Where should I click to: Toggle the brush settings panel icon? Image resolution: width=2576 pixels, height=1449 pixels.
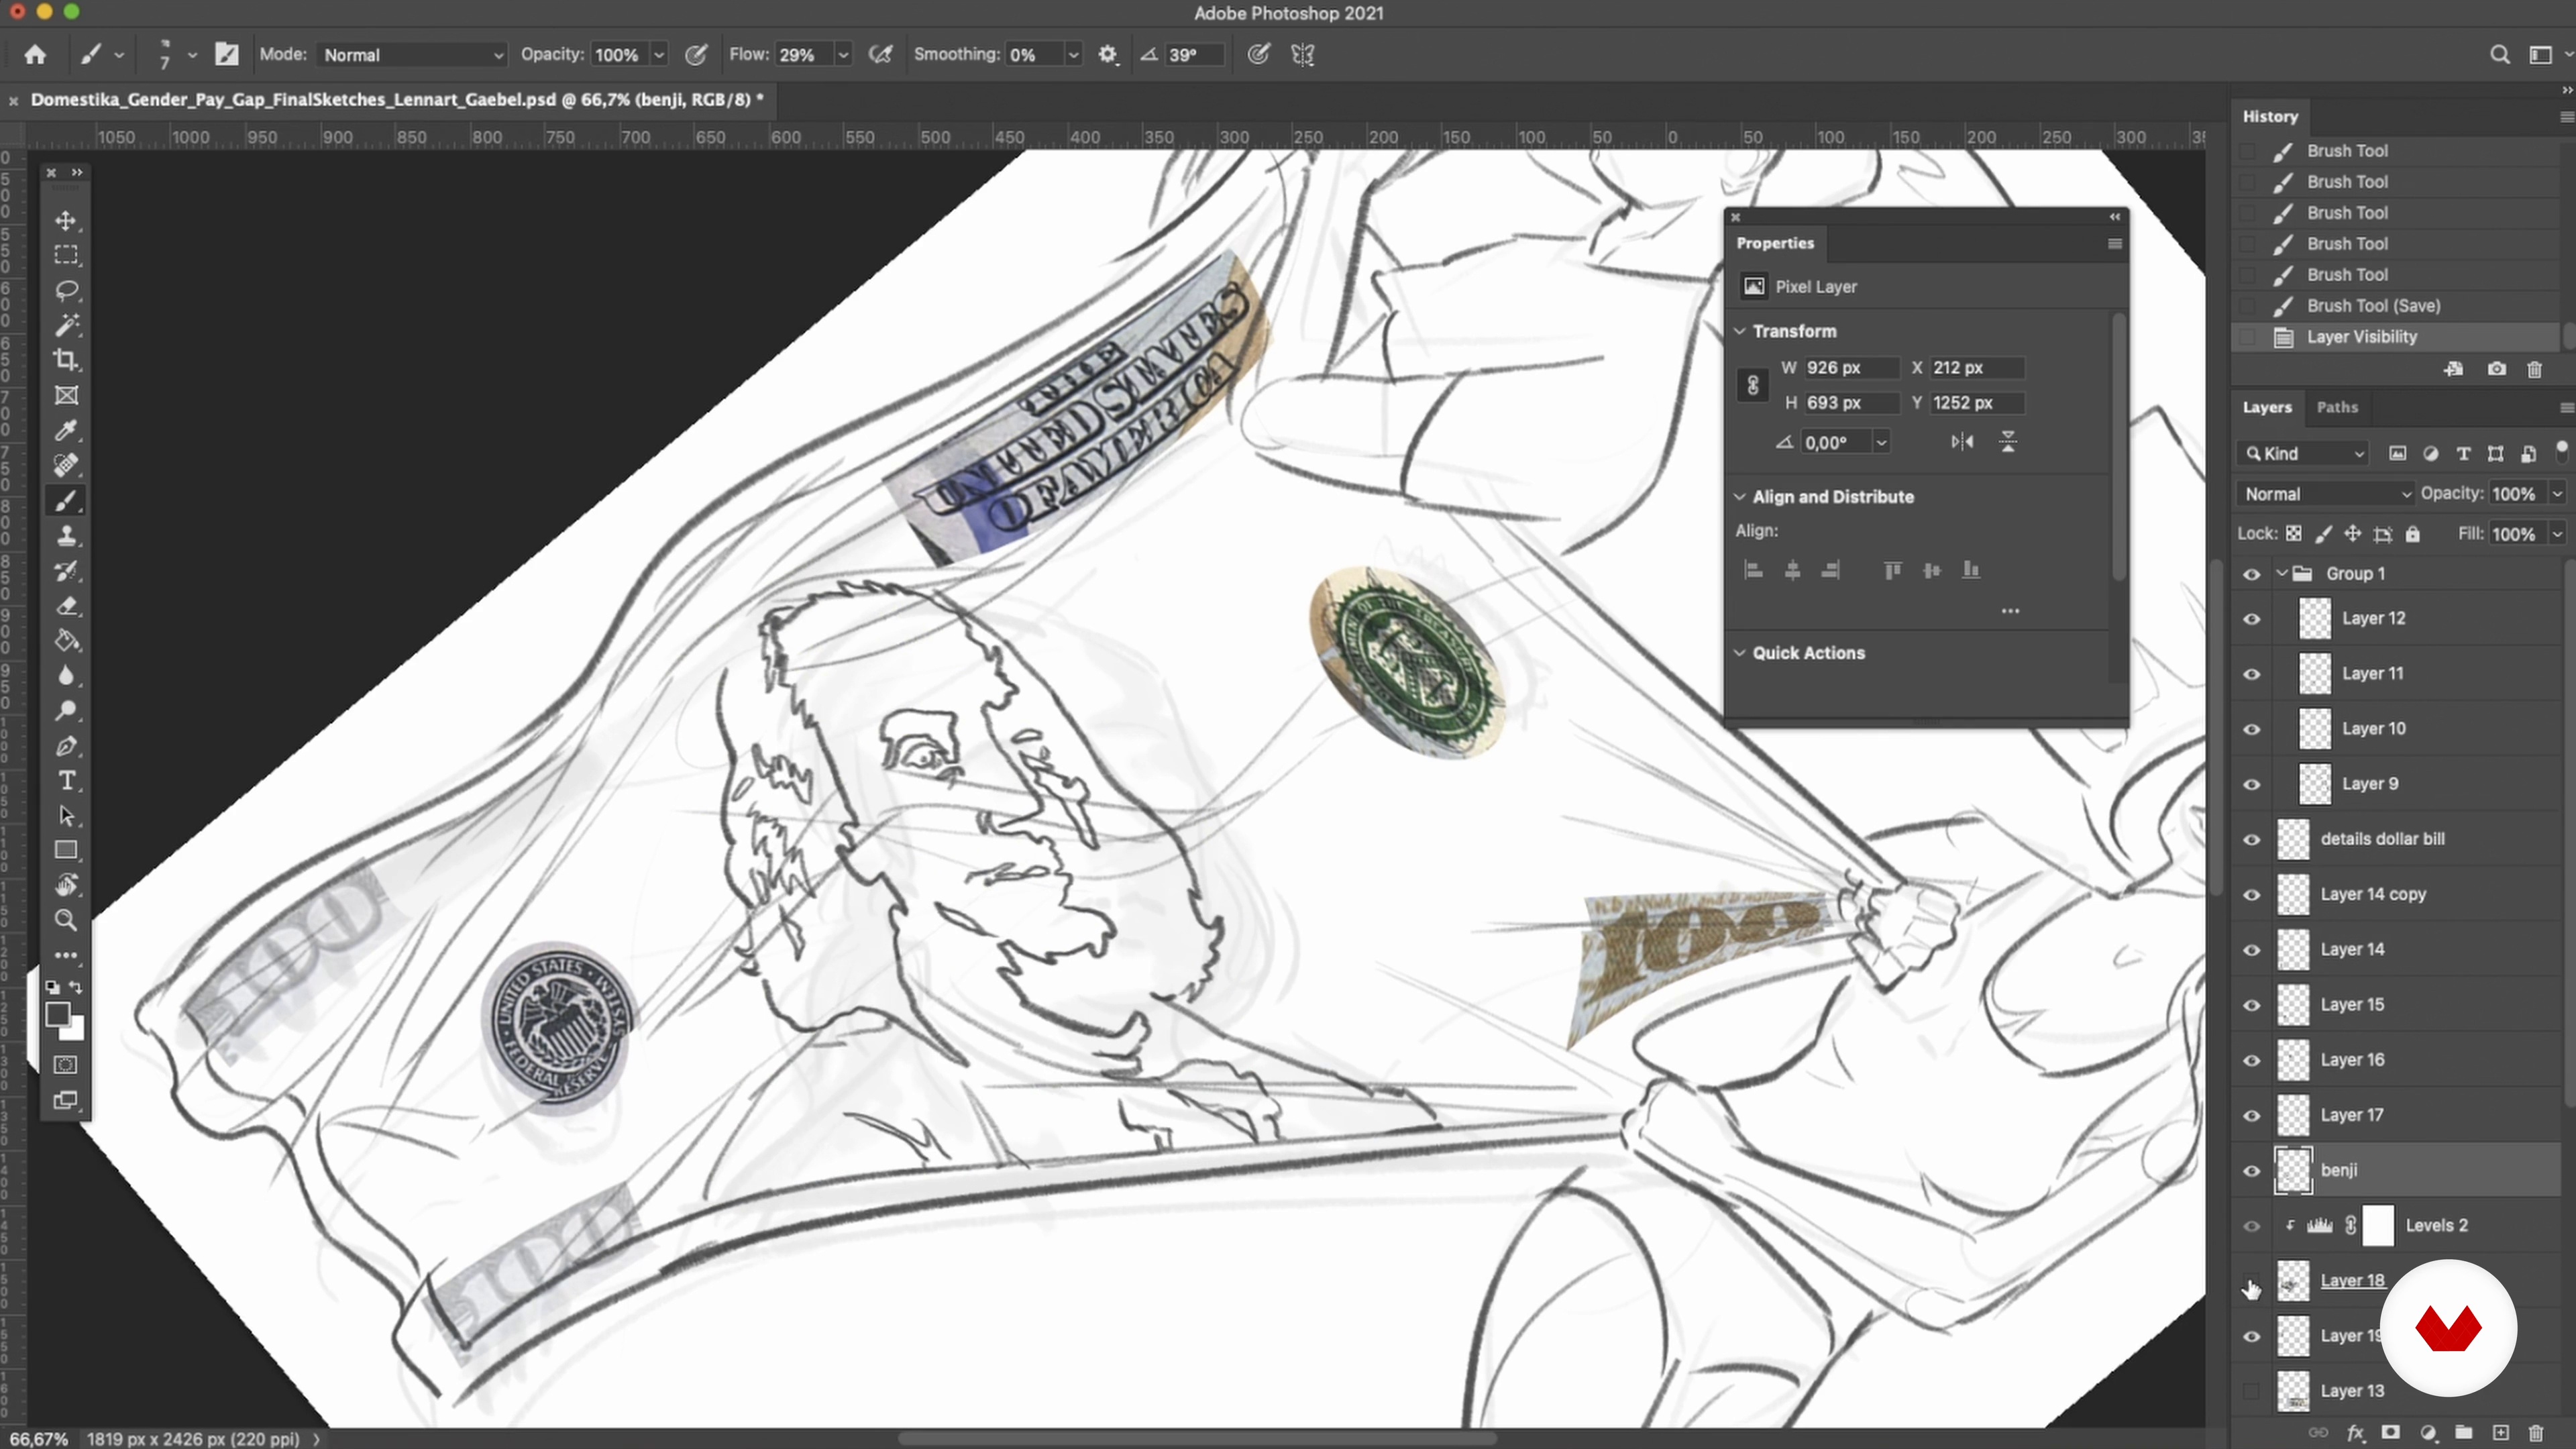pos(227,55)
